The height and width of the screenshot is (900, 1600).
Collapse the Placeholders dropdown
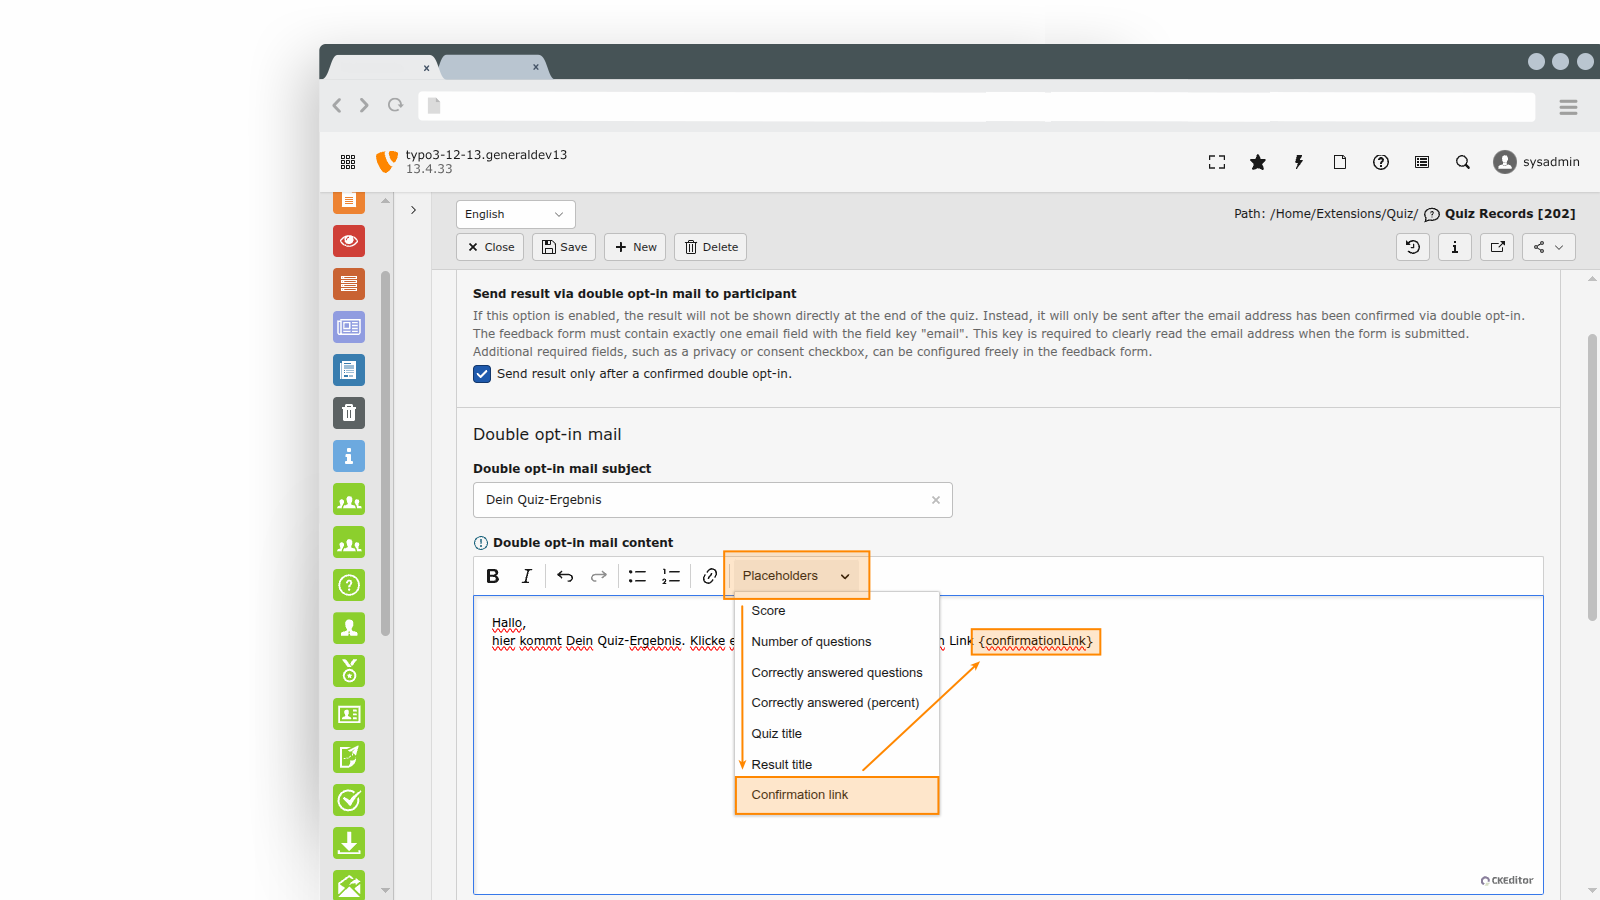796,576
